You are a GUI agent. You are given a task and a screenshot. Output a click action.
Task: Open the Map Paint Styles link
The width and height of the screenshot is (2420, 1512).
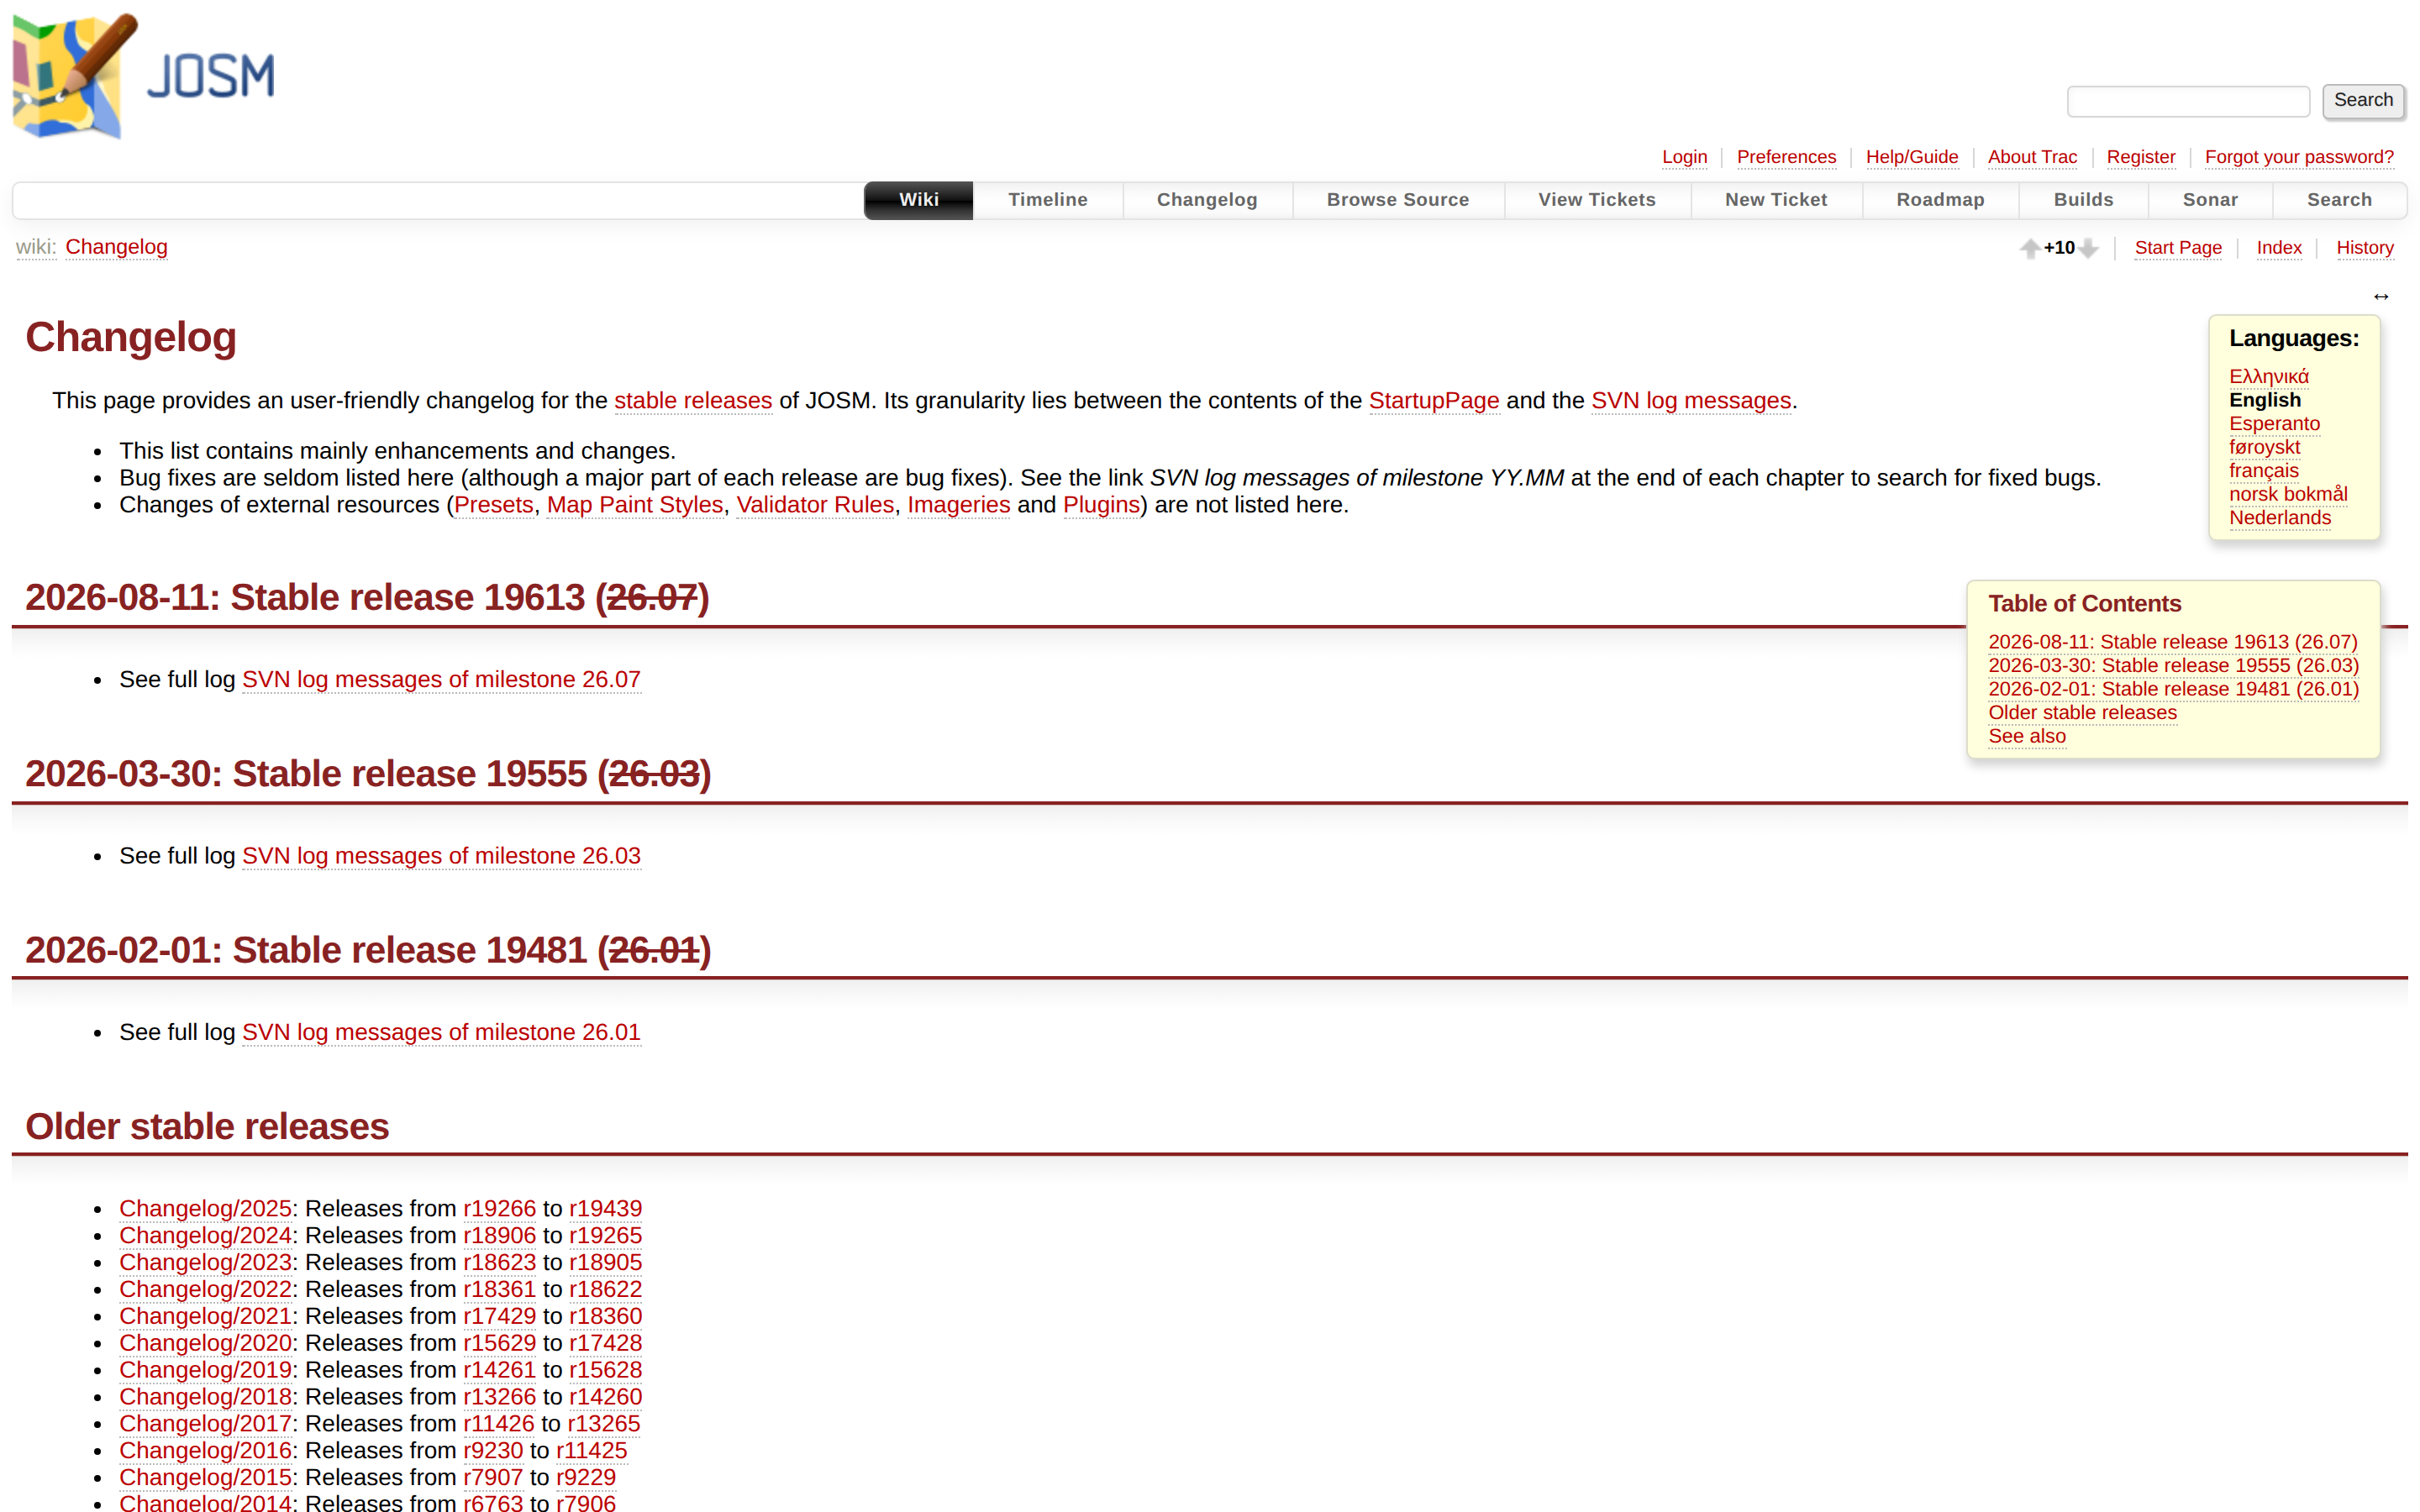[x=635, y=505]
